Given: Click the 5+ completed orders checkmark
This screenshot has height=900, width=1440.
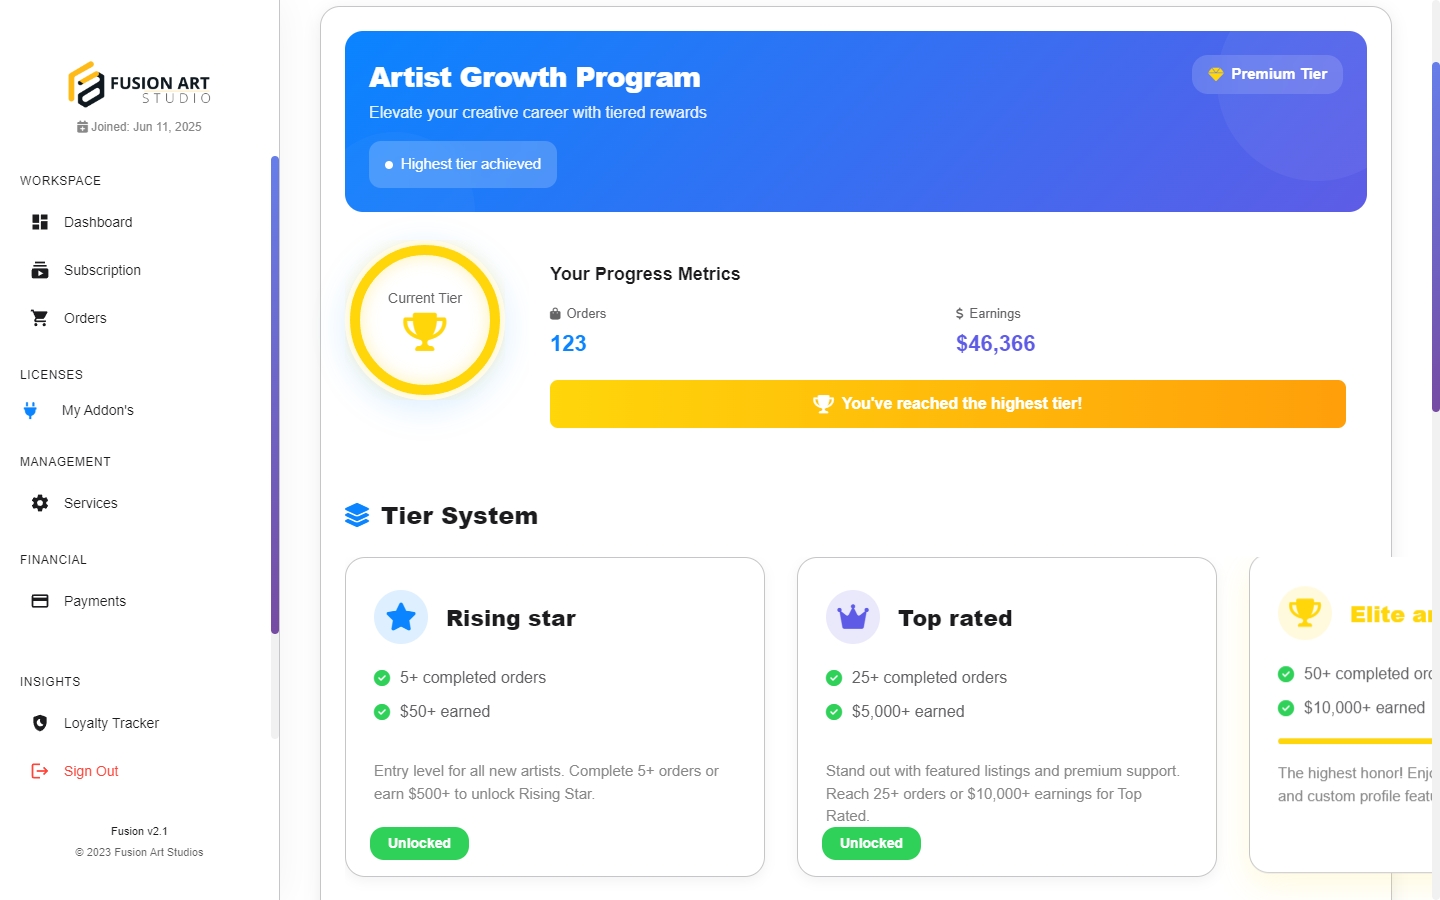Looking at the screenshot, I should coord(382,678).
